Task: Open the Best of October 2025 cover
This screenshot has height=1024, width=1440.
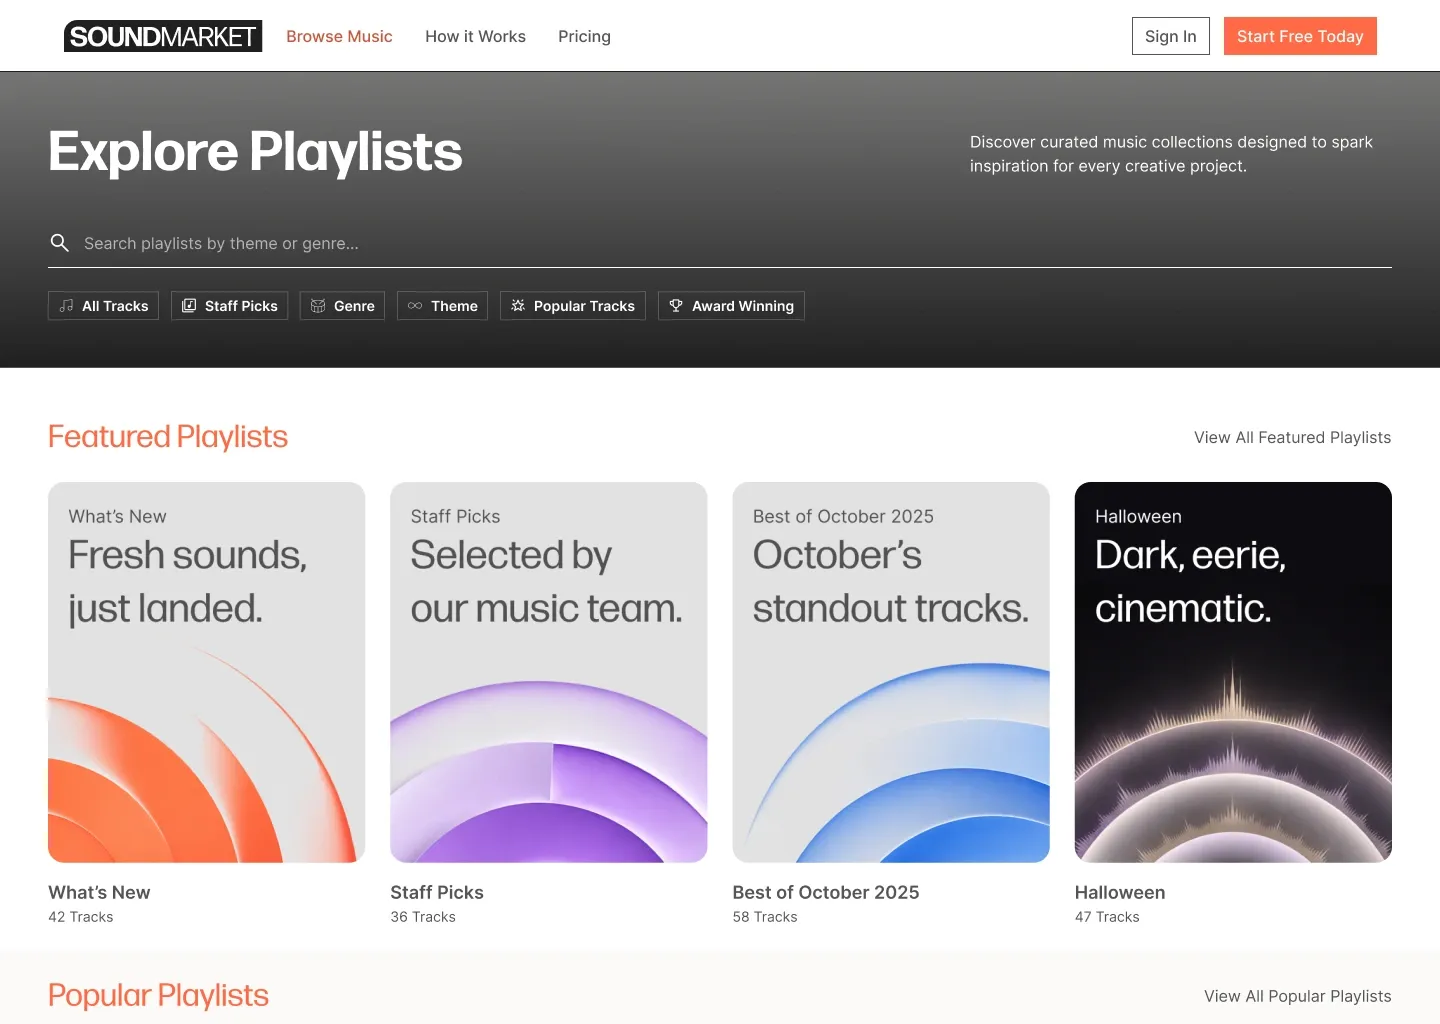Action: (891, 672)
